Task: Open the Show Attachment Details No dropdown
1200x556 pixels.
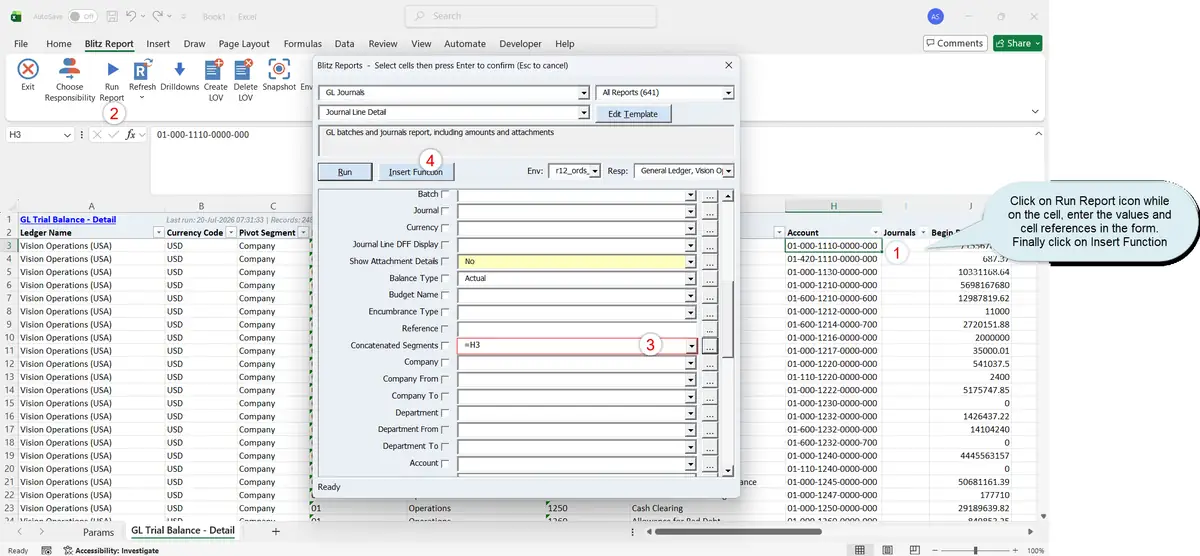Action: click(x=690, y=262)
